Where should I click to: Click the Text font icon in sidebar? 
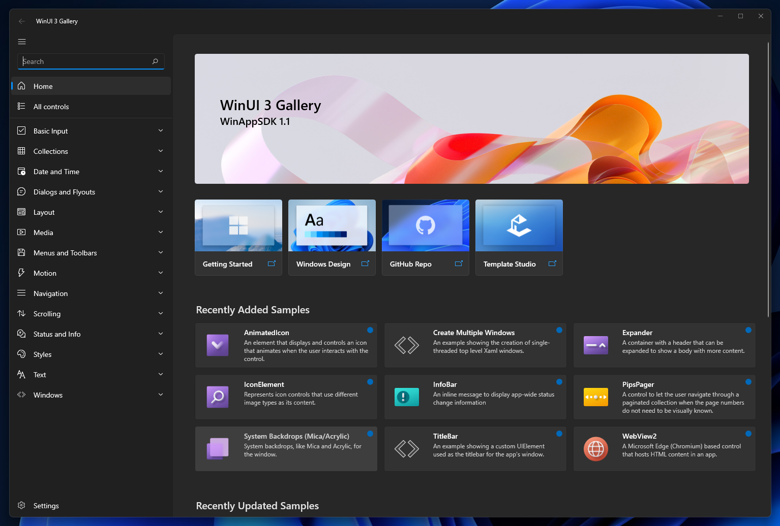[x=21, y=374]
